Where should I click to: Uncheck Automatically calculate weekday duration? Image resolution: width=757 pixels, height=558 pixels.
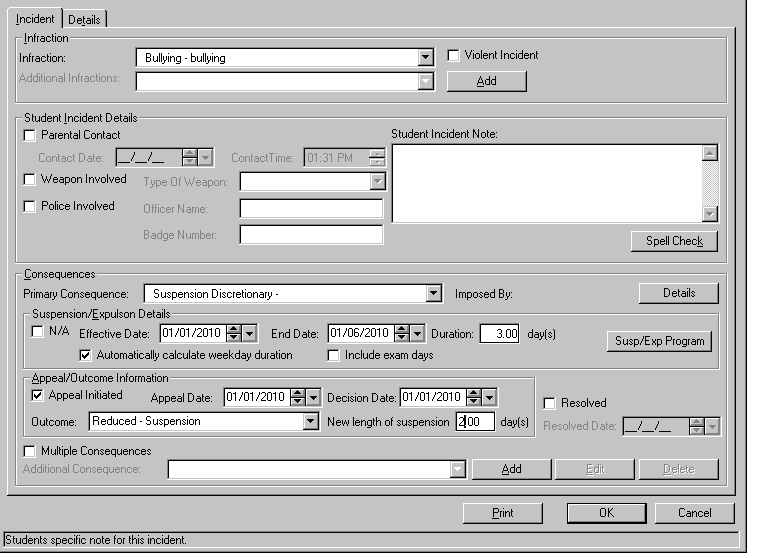point(86,355)
